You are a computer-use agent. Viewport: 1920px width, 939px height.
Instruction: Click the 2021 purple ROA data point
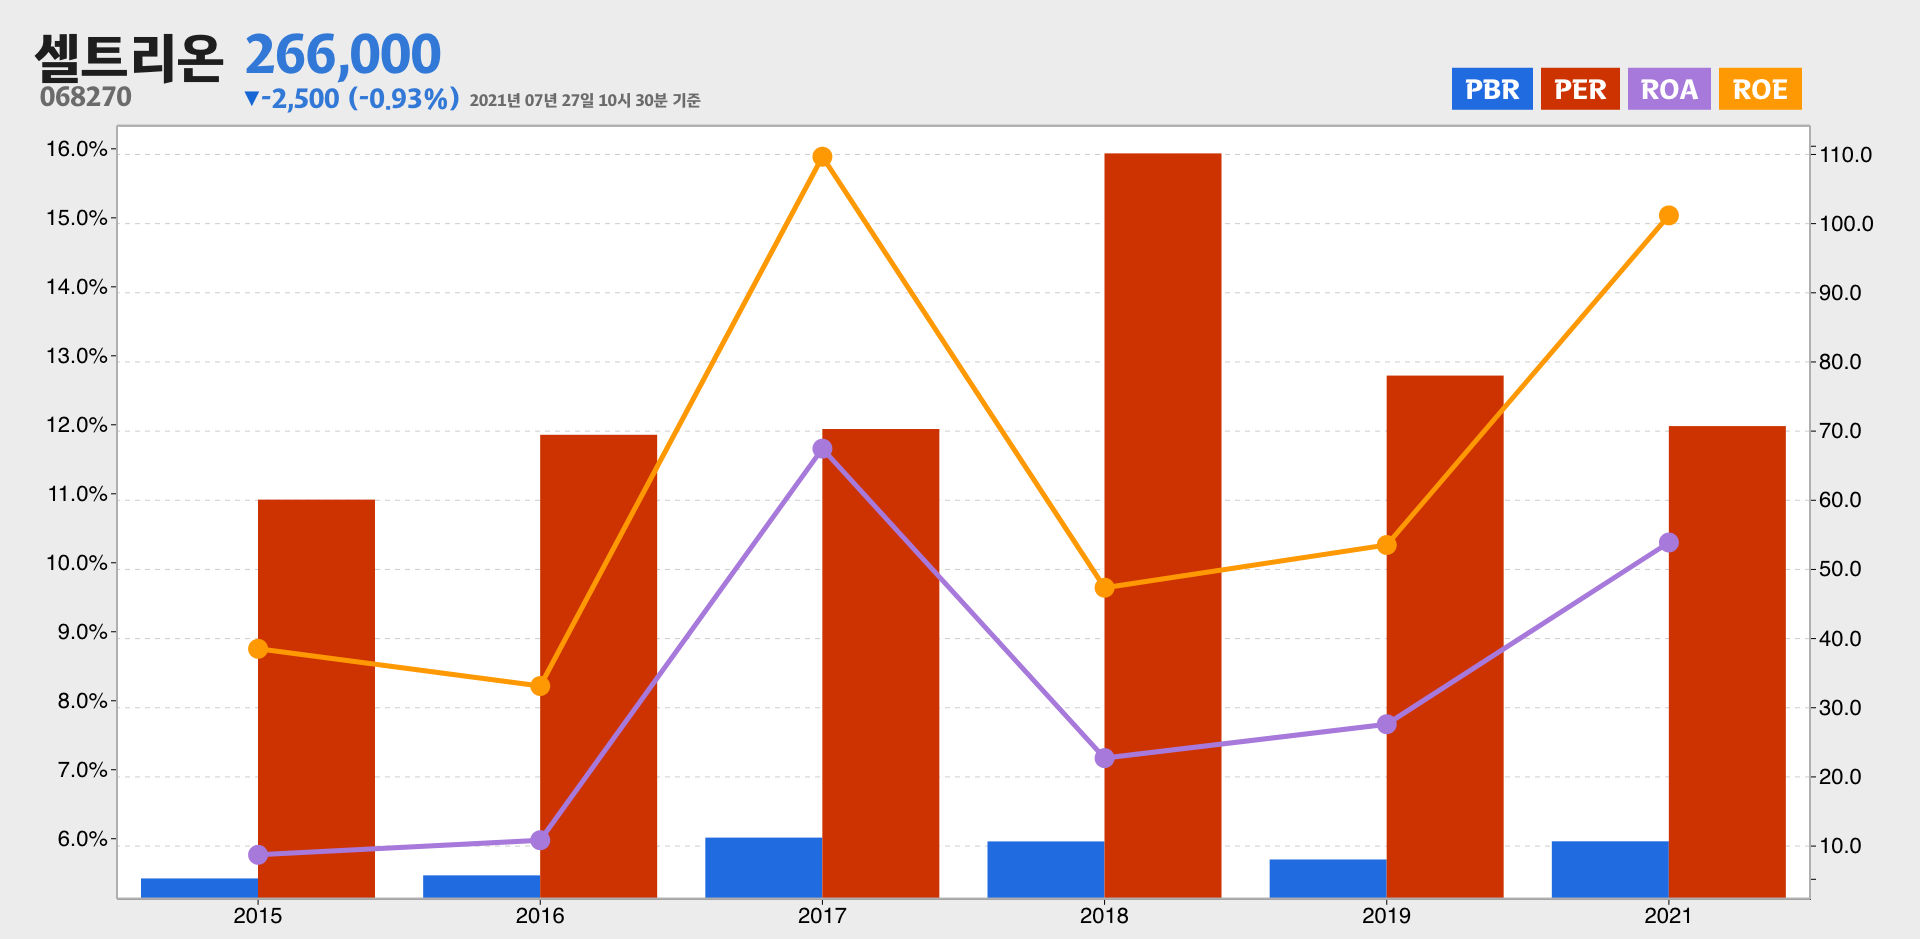pyautogui.click(x=1669, y=543)
